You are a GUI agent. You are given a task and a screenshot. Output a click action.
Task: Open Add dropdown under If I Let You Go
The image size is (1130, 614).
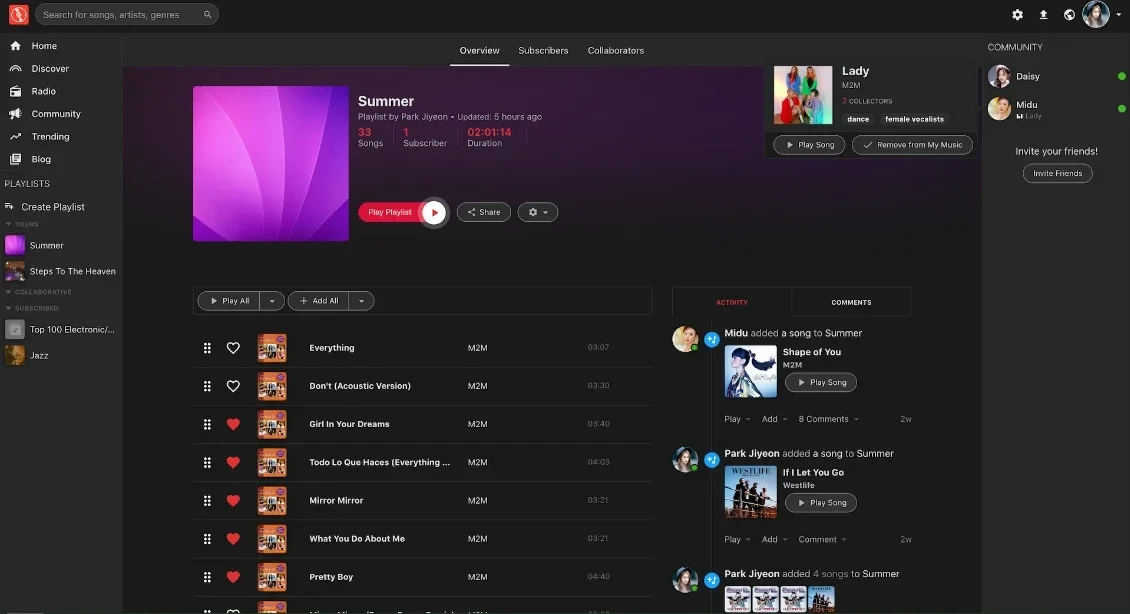pos(774,540)
